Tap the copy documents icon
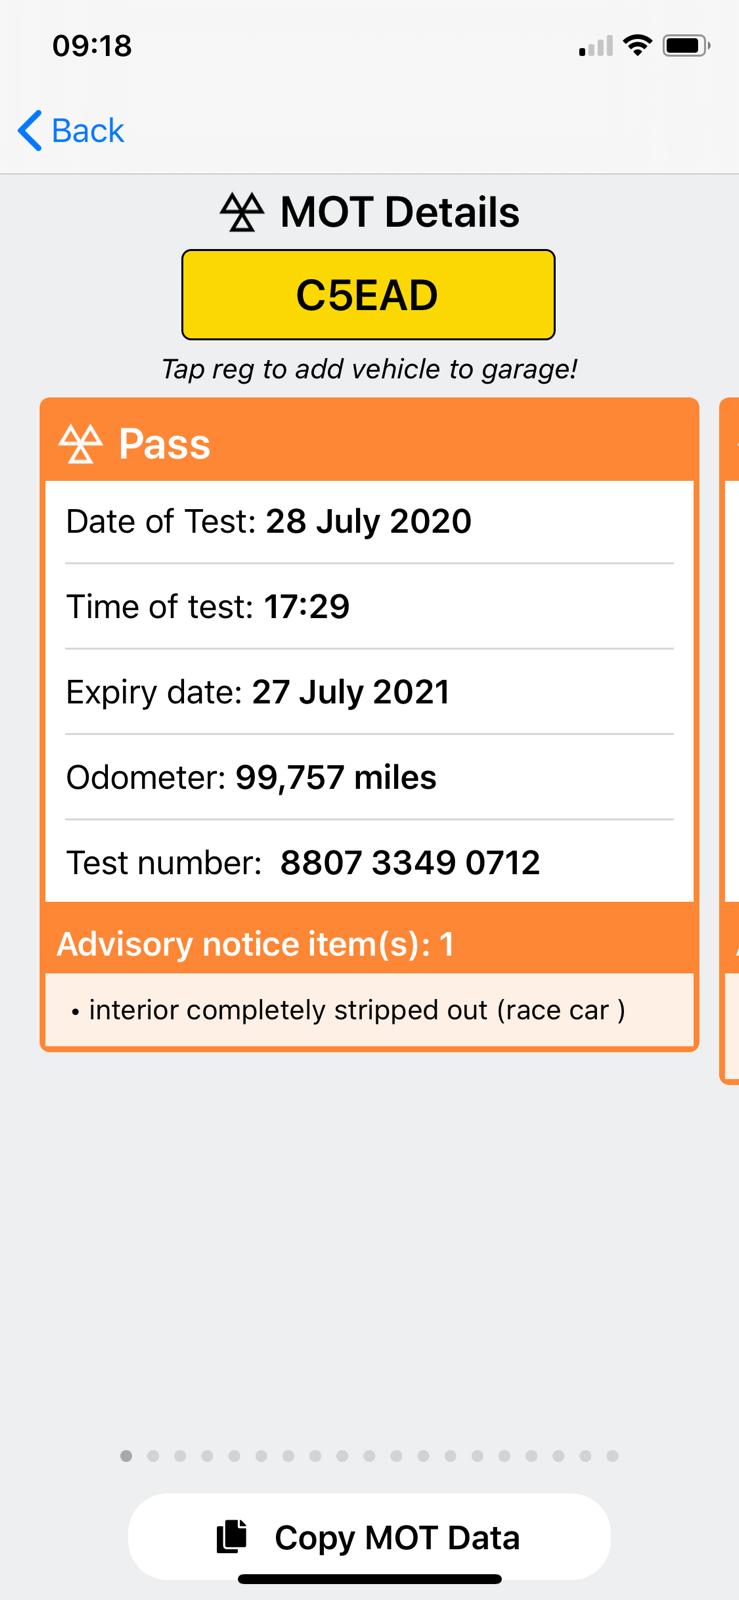Image resolution: width=739 pixels, height=1600 pixels. coord(232,1537)
